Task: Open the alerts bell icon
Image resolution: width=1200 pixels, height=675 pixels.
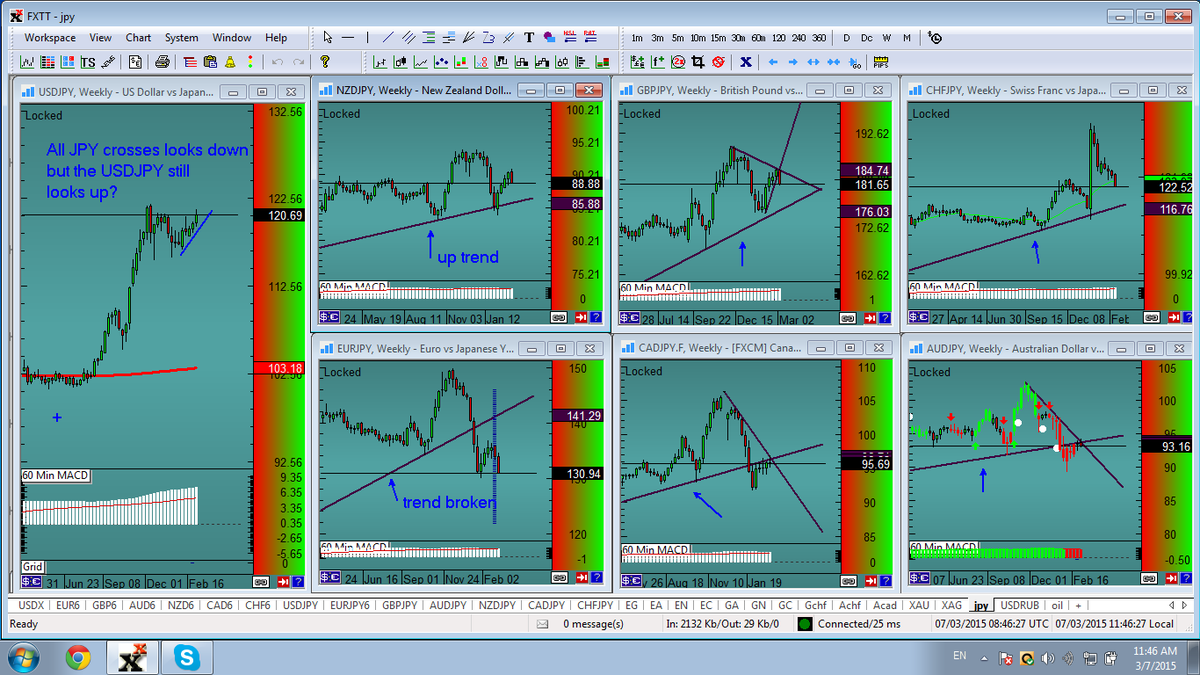Action: click(x=230, y=62)
